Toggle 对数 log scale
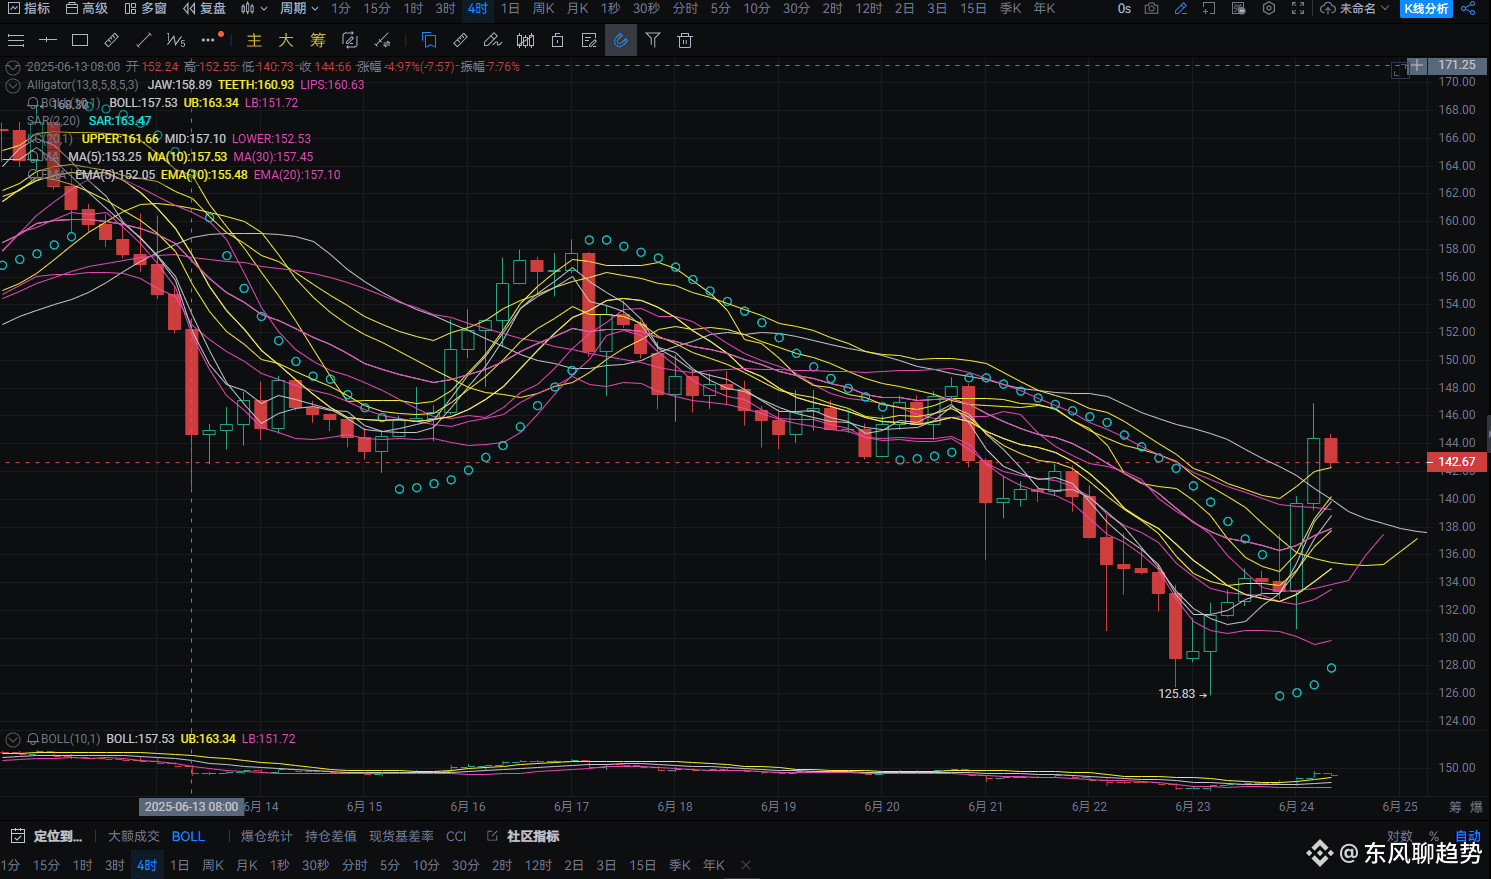This screenshot has width=1491, height=879. [1400, 836]
